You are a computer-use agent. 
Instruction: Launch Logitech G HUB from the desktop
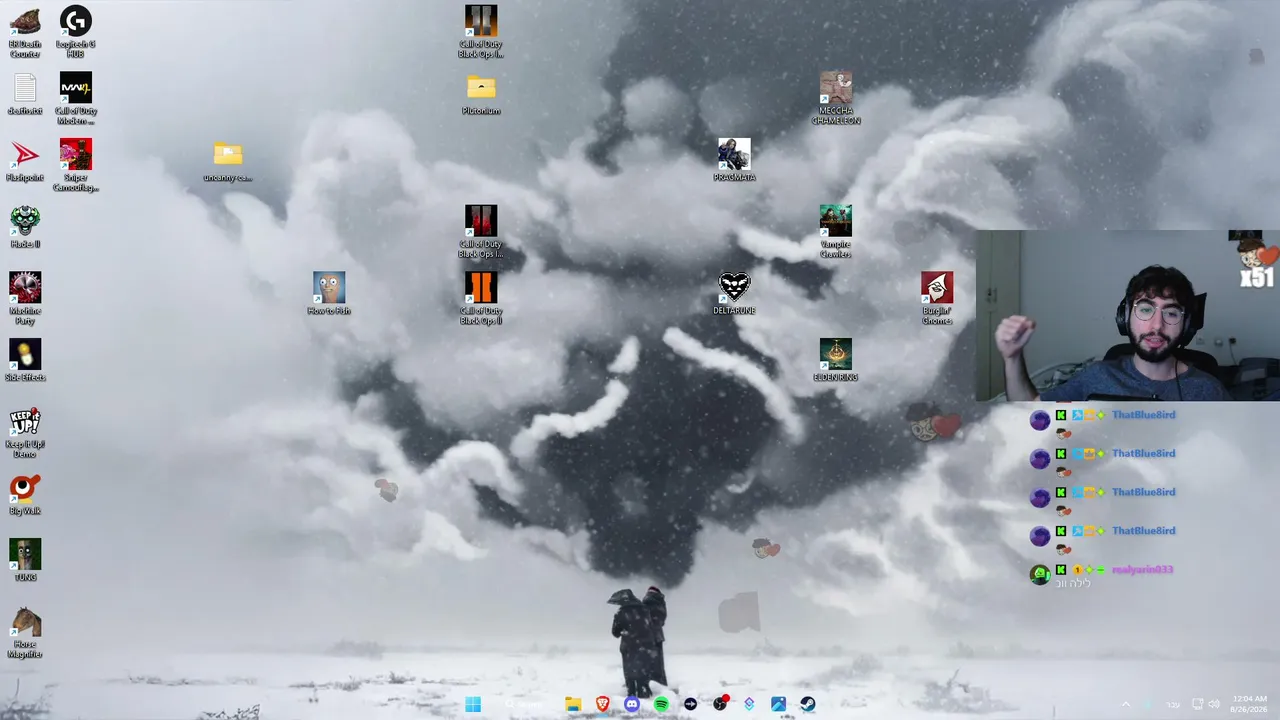click(76, 32)
